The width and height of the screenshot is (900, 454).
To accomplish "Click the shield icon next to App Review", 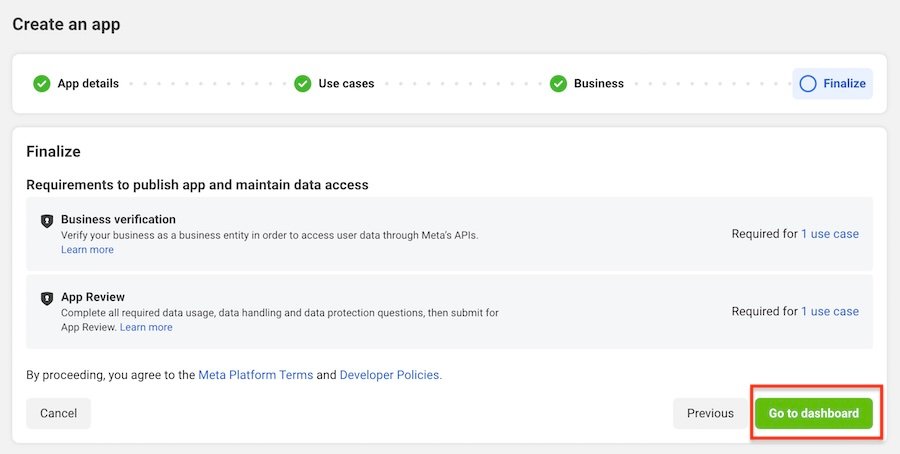I will (46, 298).
